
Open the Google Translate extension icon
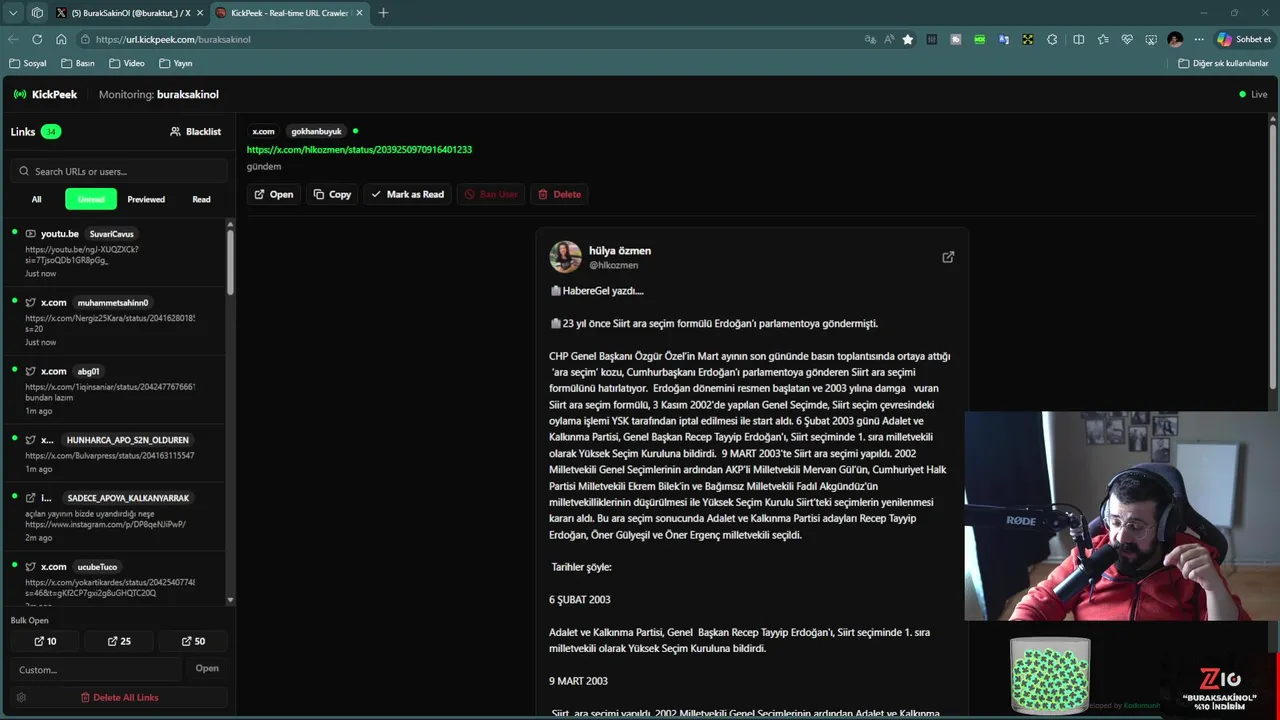pos(1004,39)
